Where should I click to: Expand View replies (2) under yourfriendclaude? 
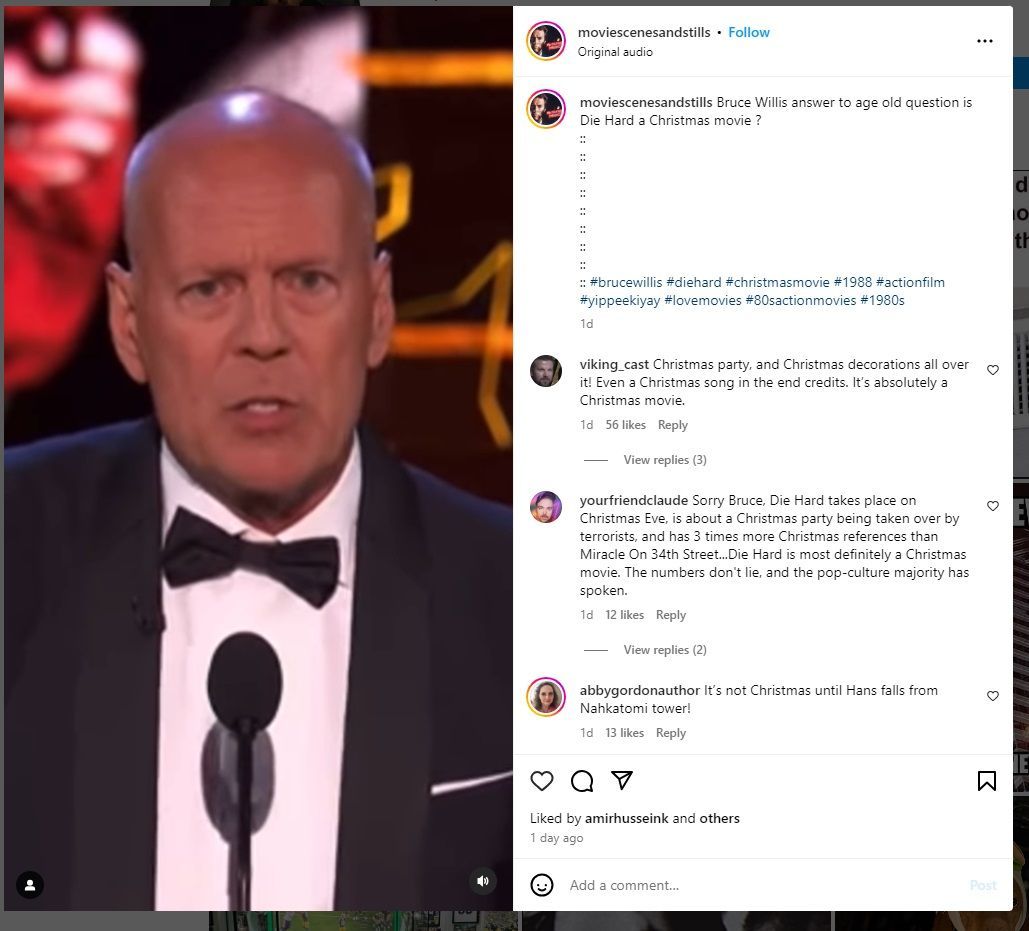click(x=665, y=650)
